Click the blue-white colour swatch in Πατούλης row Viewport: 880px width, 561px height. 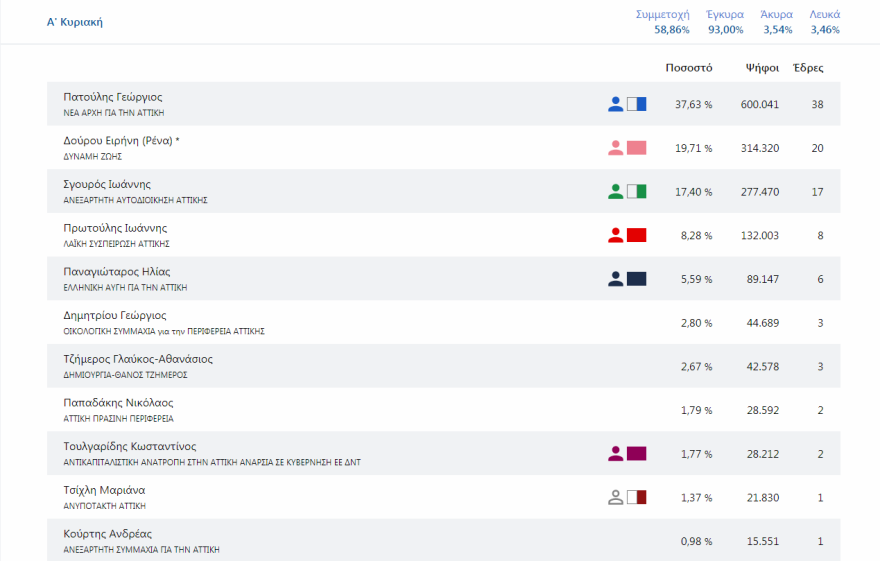(637, 104)
